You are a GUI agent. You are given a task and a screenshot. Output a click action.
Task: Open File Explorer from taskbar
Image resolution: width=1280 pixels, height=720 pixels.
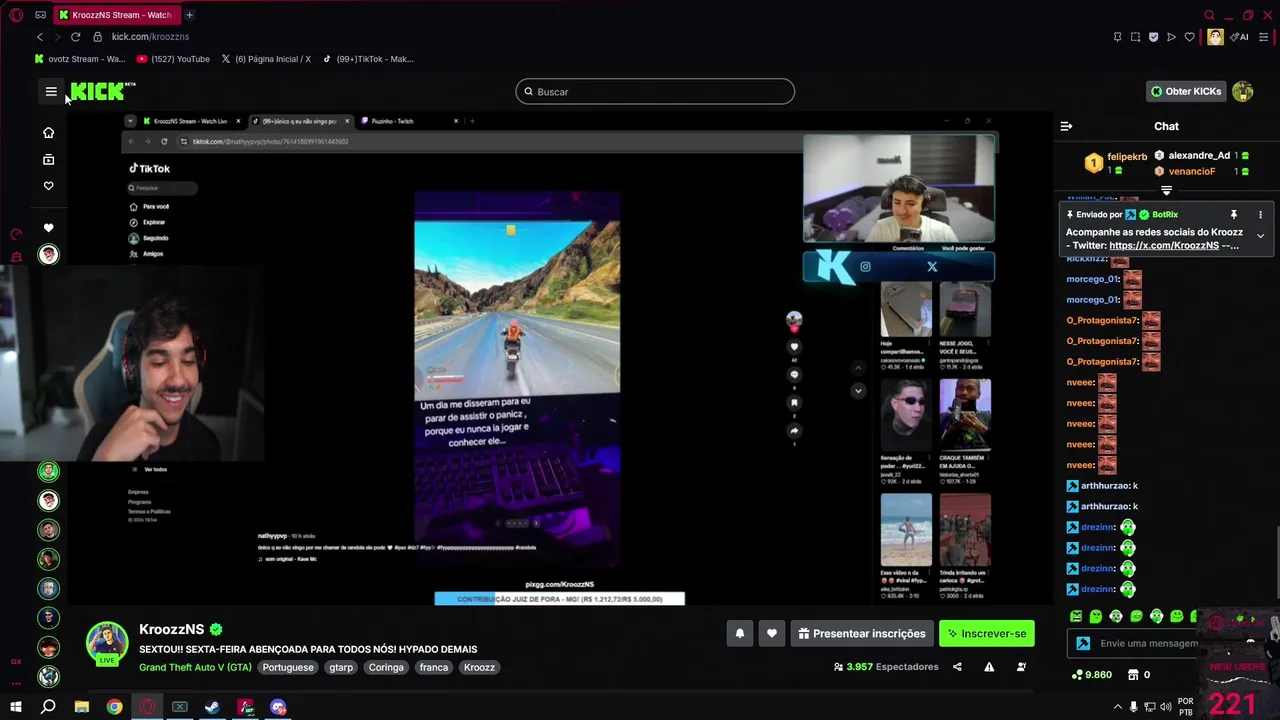(82, 707)
